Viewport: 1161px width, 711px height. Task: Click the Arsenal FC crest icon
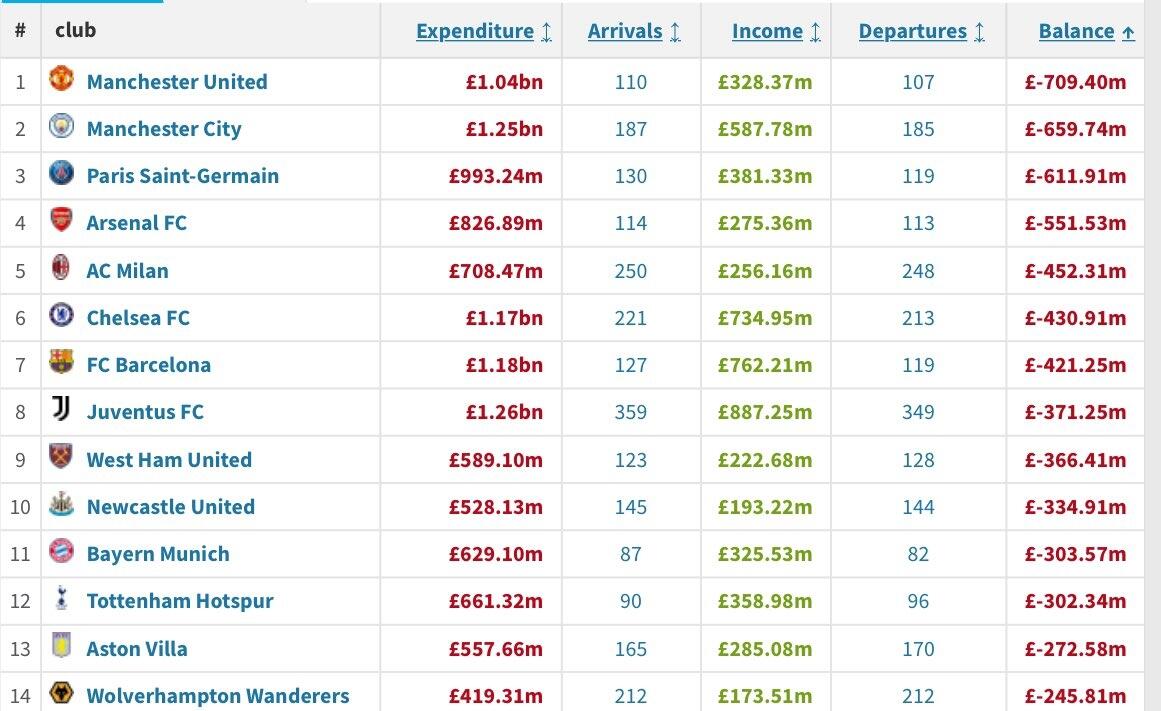point(61,221)
